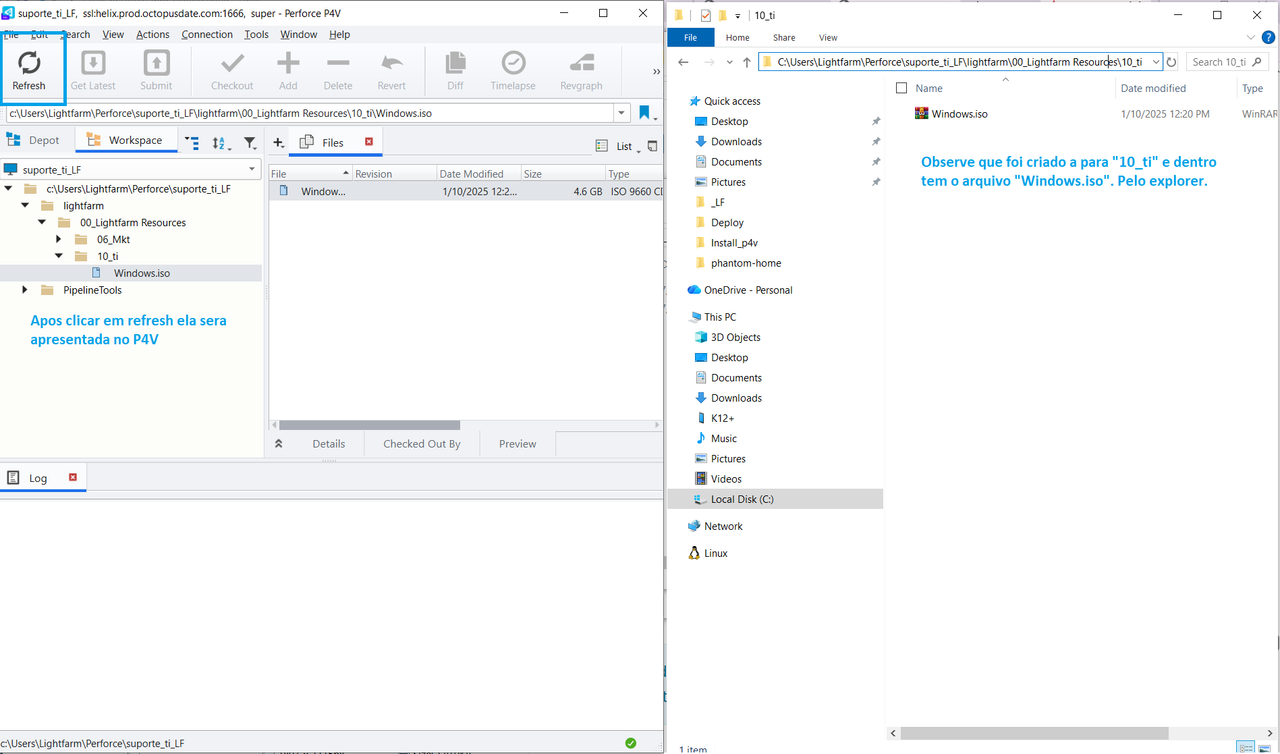Open the P4V address bar history dropdown

coord(622,113)
